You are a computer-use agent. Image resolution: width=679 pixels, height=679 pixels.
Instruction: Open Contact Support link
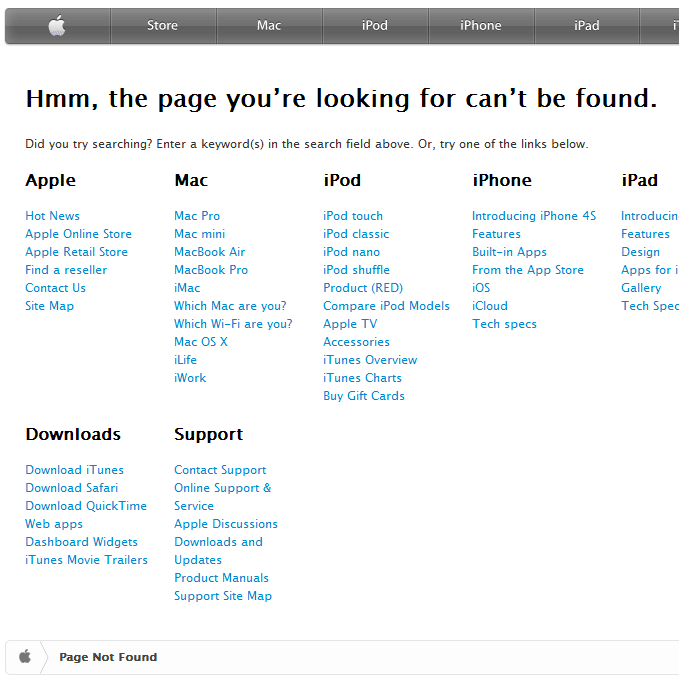pos(220,470)
